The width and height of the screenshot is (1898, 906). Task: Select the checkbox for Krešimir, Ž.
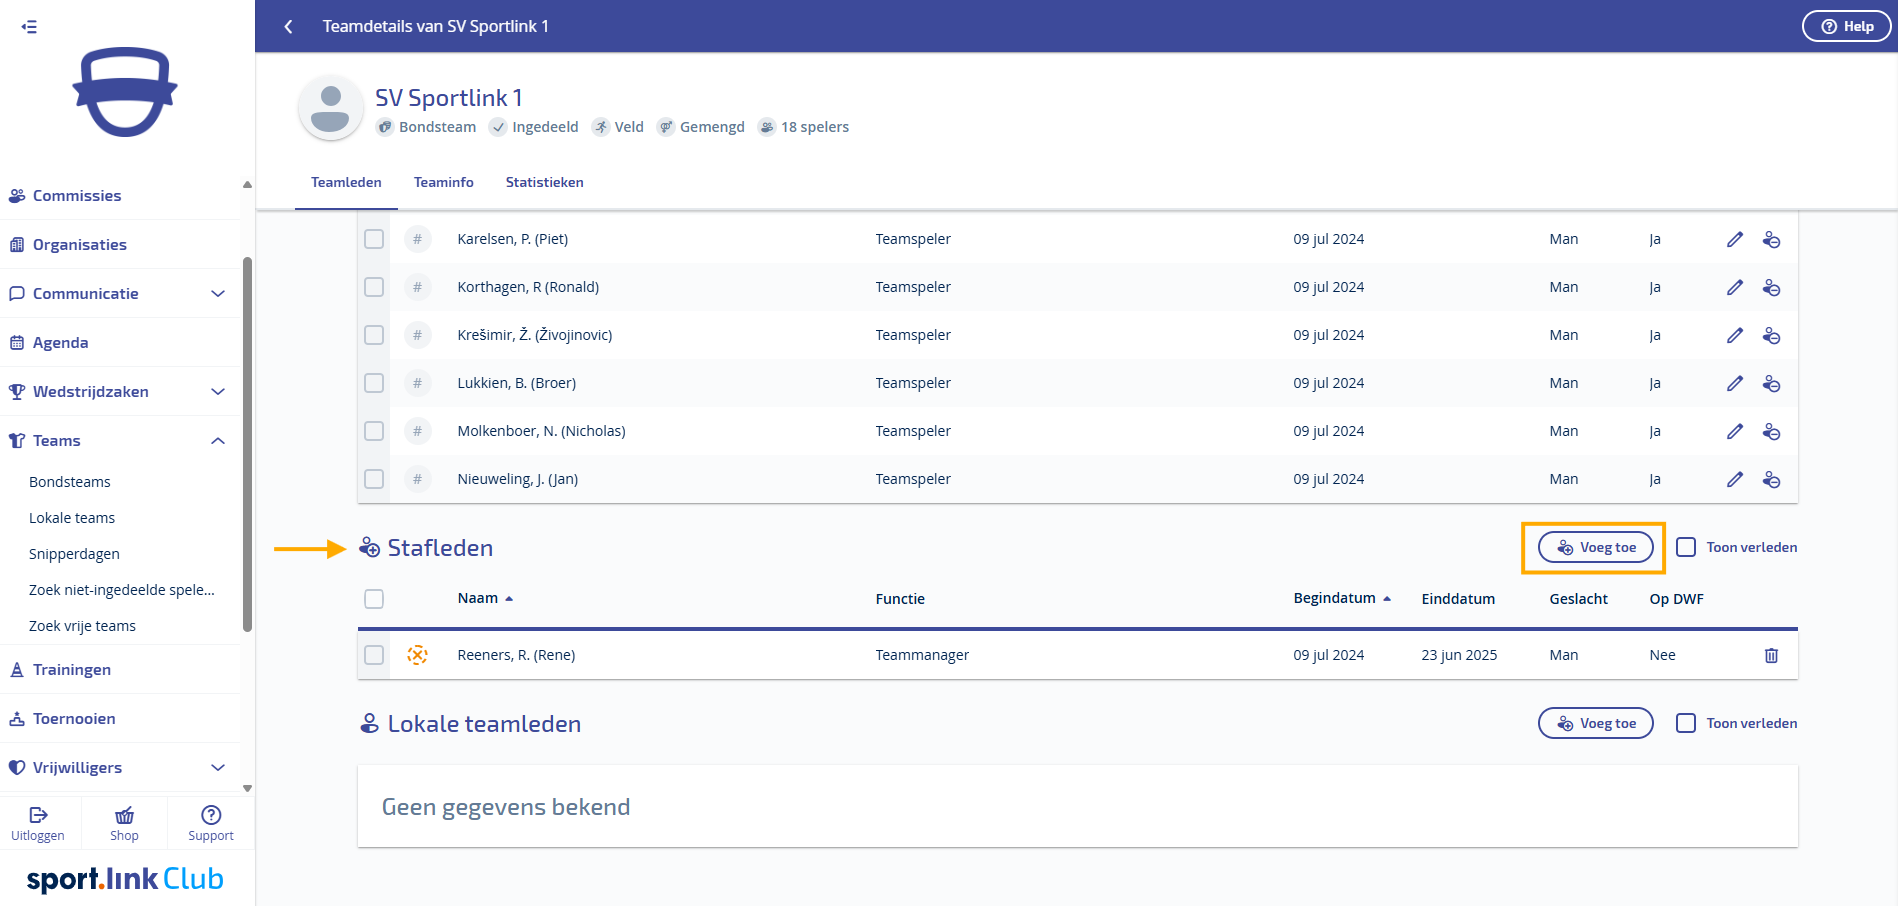[x=374, y=335]
